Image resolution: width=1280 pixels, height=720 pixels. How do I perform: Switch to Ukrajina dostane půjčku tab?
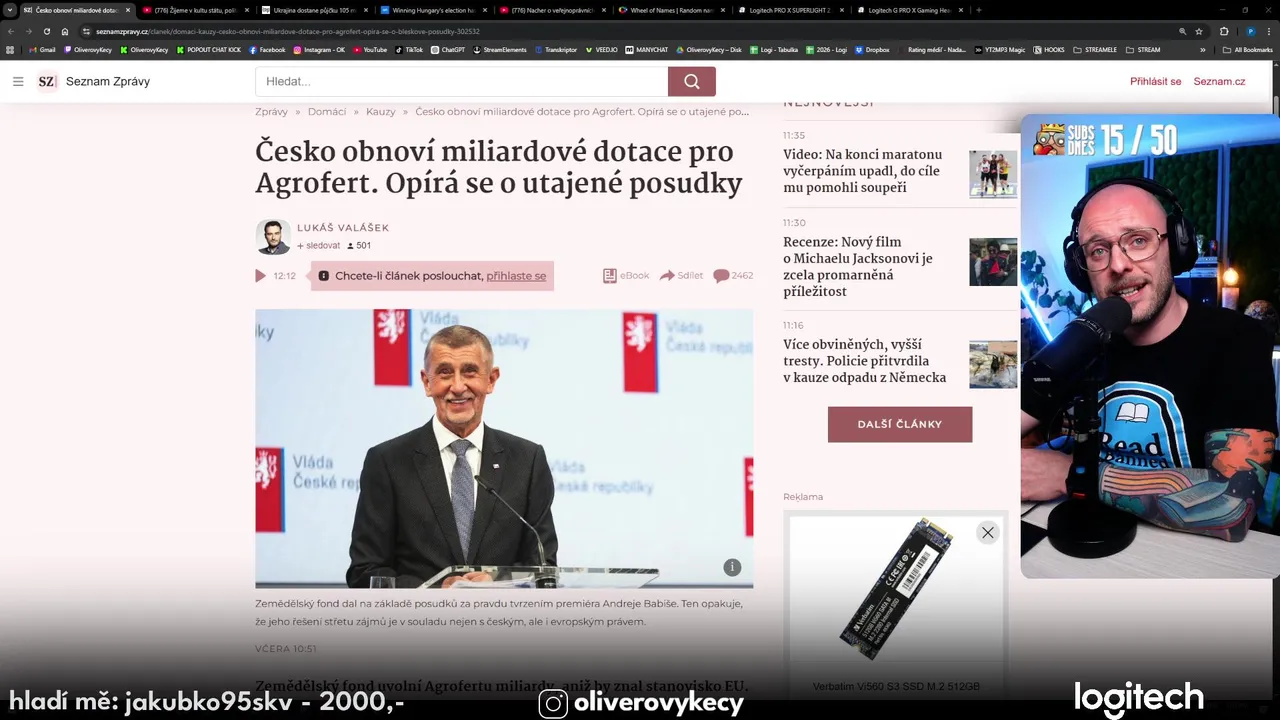coord(314,10)
